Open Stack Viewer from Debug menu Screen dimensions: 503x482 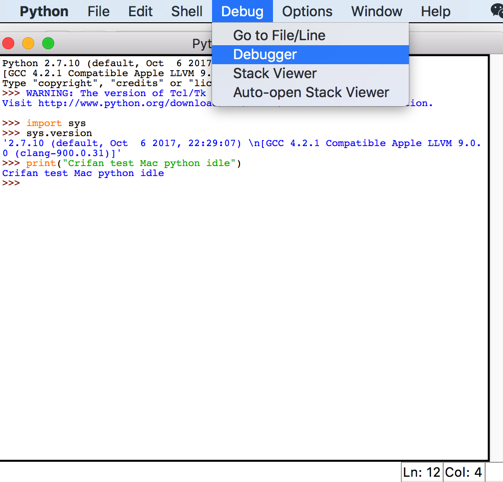(x=310, y=73)
